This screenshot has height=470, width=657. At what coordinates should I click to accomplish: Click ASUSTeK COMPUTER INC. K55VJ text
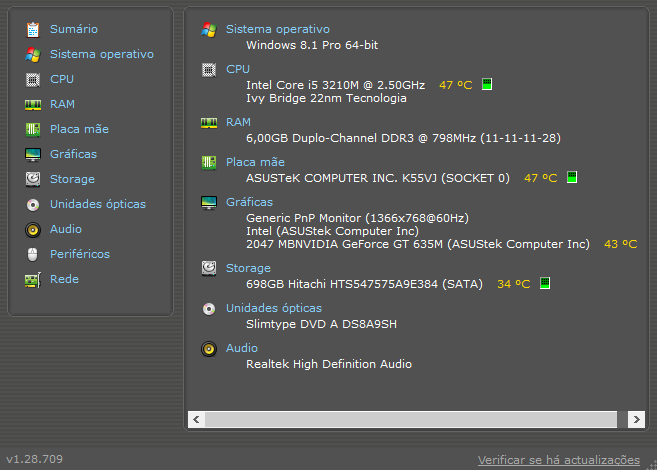[378, 178]
